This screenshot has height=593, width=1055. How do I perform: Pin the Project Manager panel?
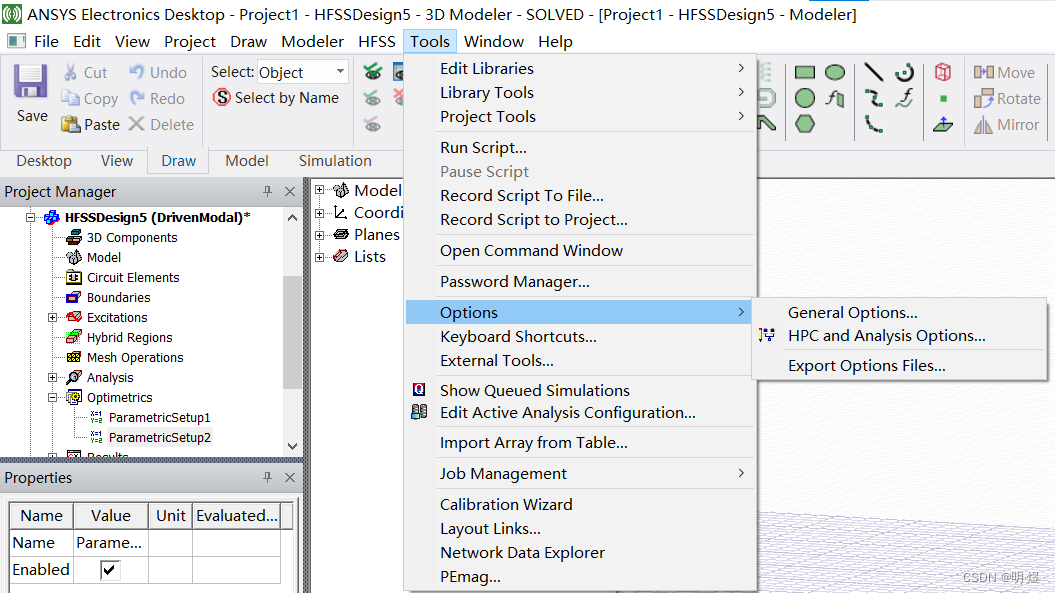267,192
